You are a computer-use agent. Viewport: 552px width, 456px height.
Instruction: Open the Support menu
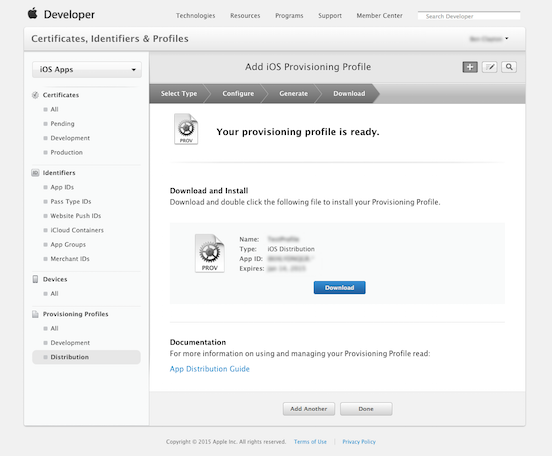[330, 16]
